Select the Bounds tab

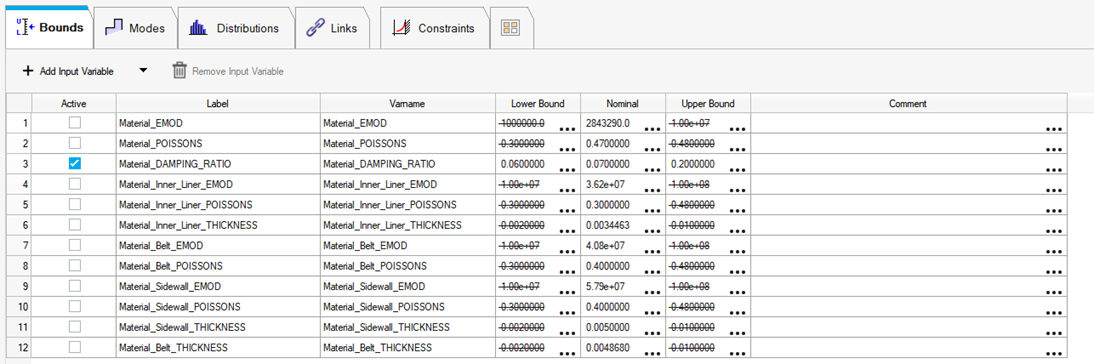[50, 28]
